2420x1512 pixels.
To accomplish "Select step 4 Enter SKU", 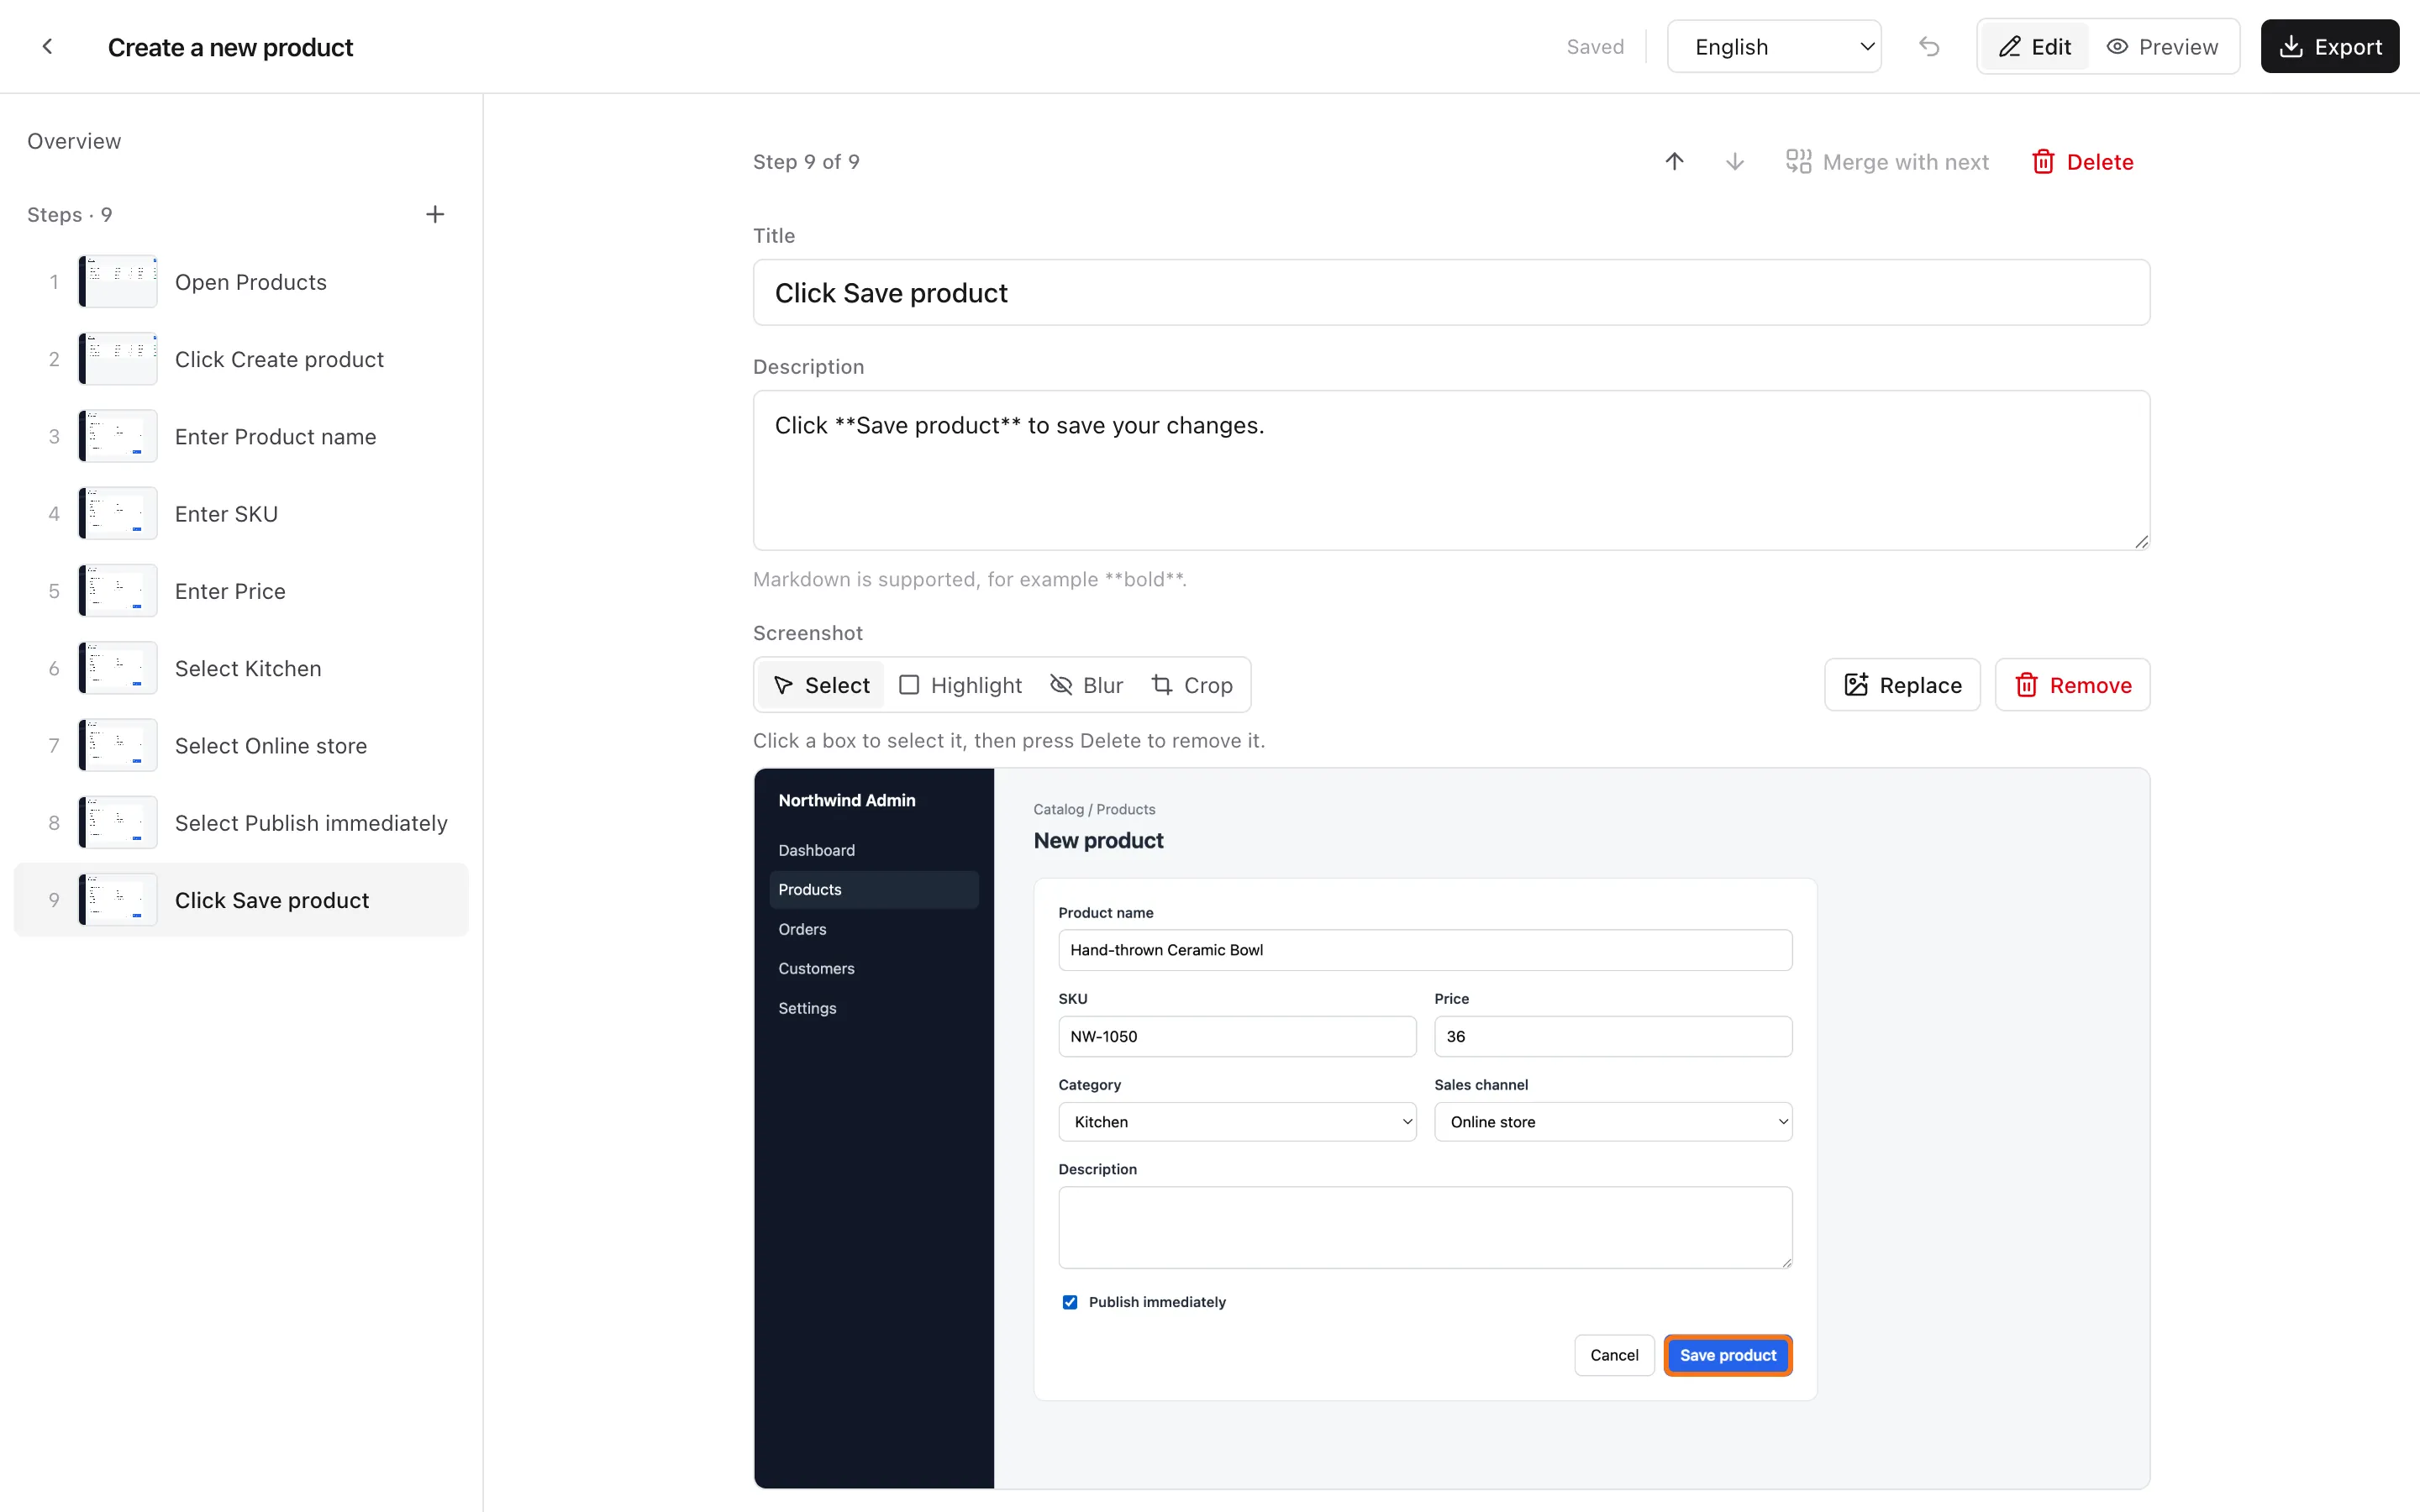I will (241, 513).
